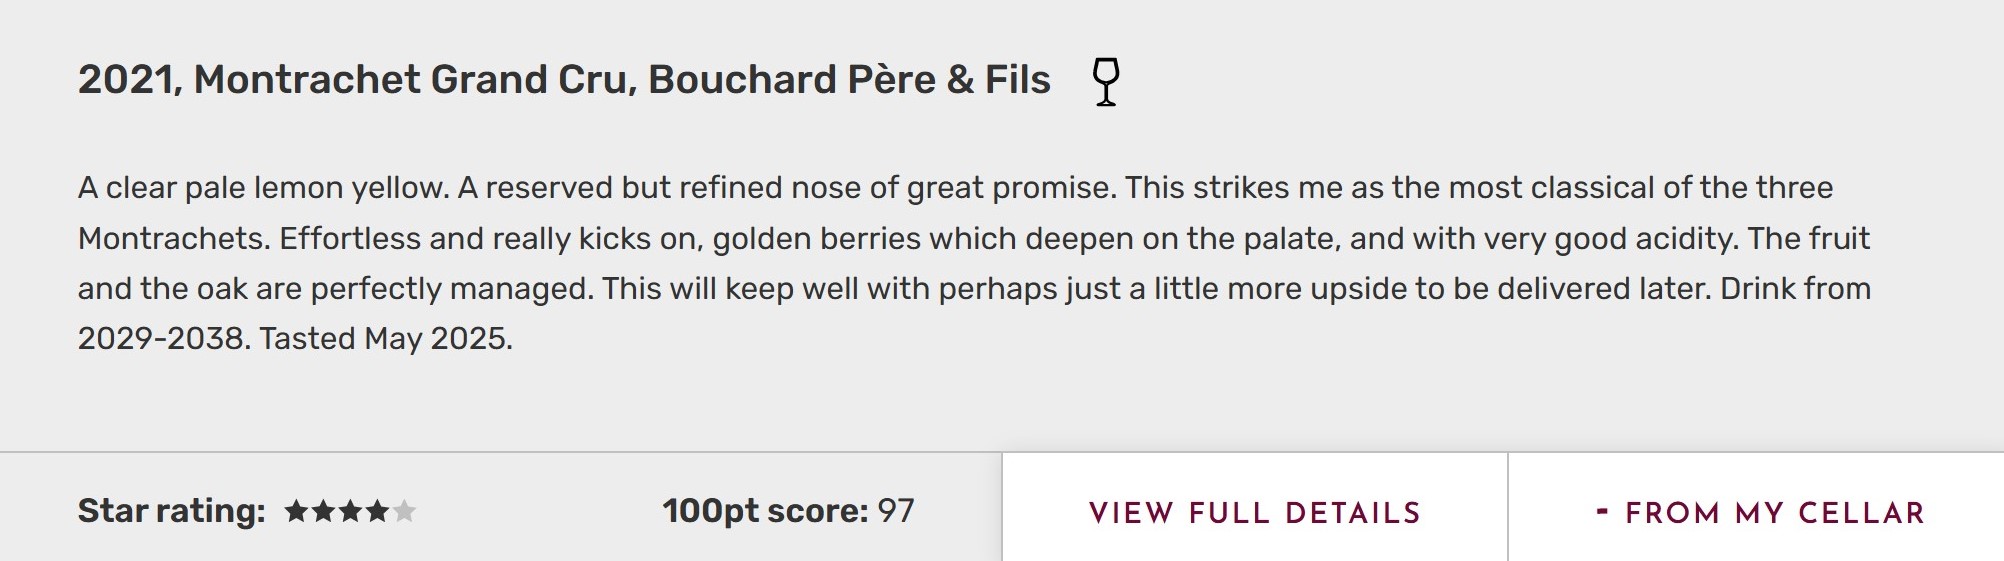2004x561 pixels.
Task: Click the score value 97
Action: click(x=896, y=511)
